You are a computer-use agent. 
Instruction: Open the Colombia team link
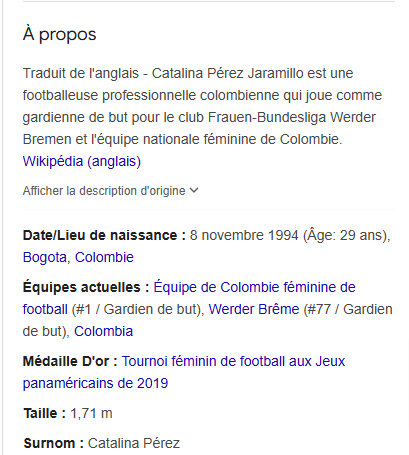103,331
